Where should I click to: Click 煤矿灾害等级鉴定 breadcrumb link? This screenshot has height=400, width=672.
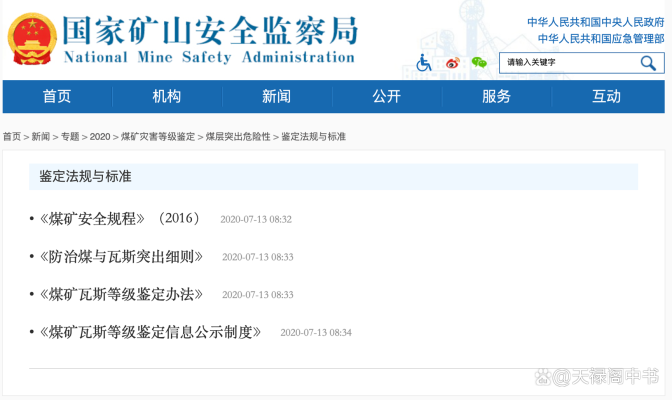tap(158, 136)
